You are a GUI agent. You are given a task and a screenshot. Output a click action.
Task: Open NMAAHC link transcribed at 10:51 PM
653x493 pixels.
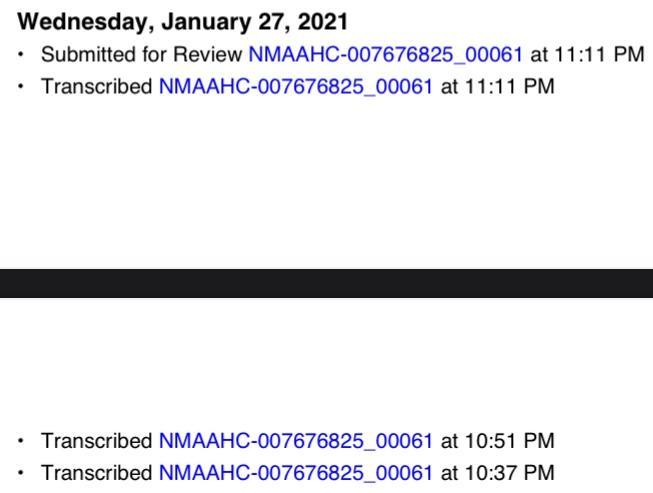pyautogui.click(x=295, y=441)
